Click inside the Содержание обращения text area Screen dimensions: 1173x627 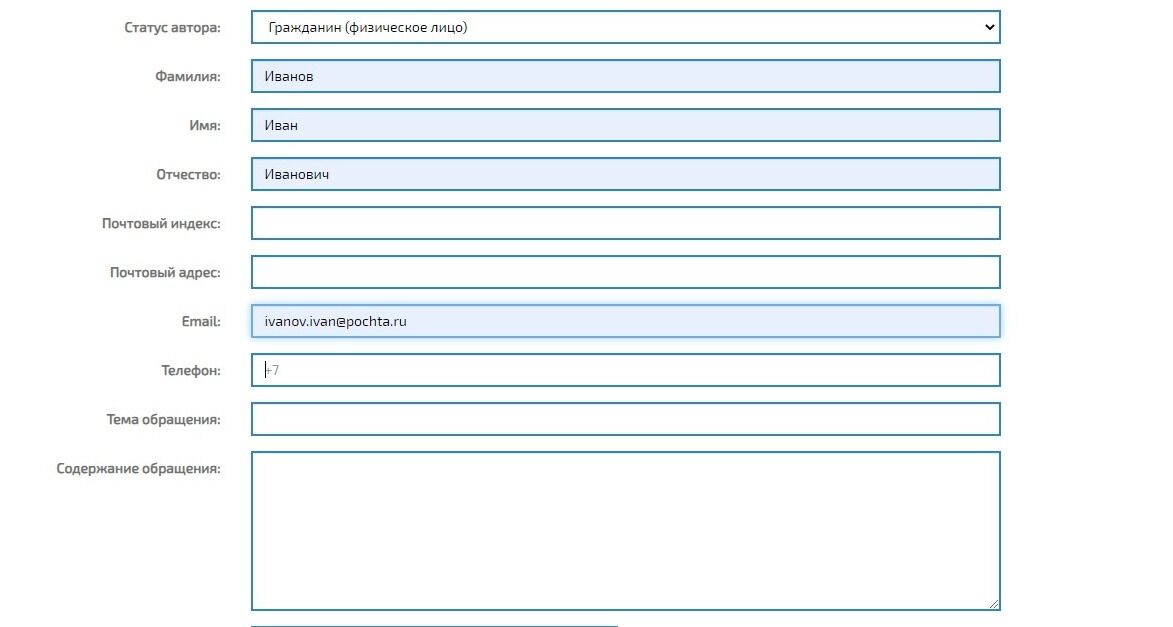pyautogui.click(x=625, y=531)
